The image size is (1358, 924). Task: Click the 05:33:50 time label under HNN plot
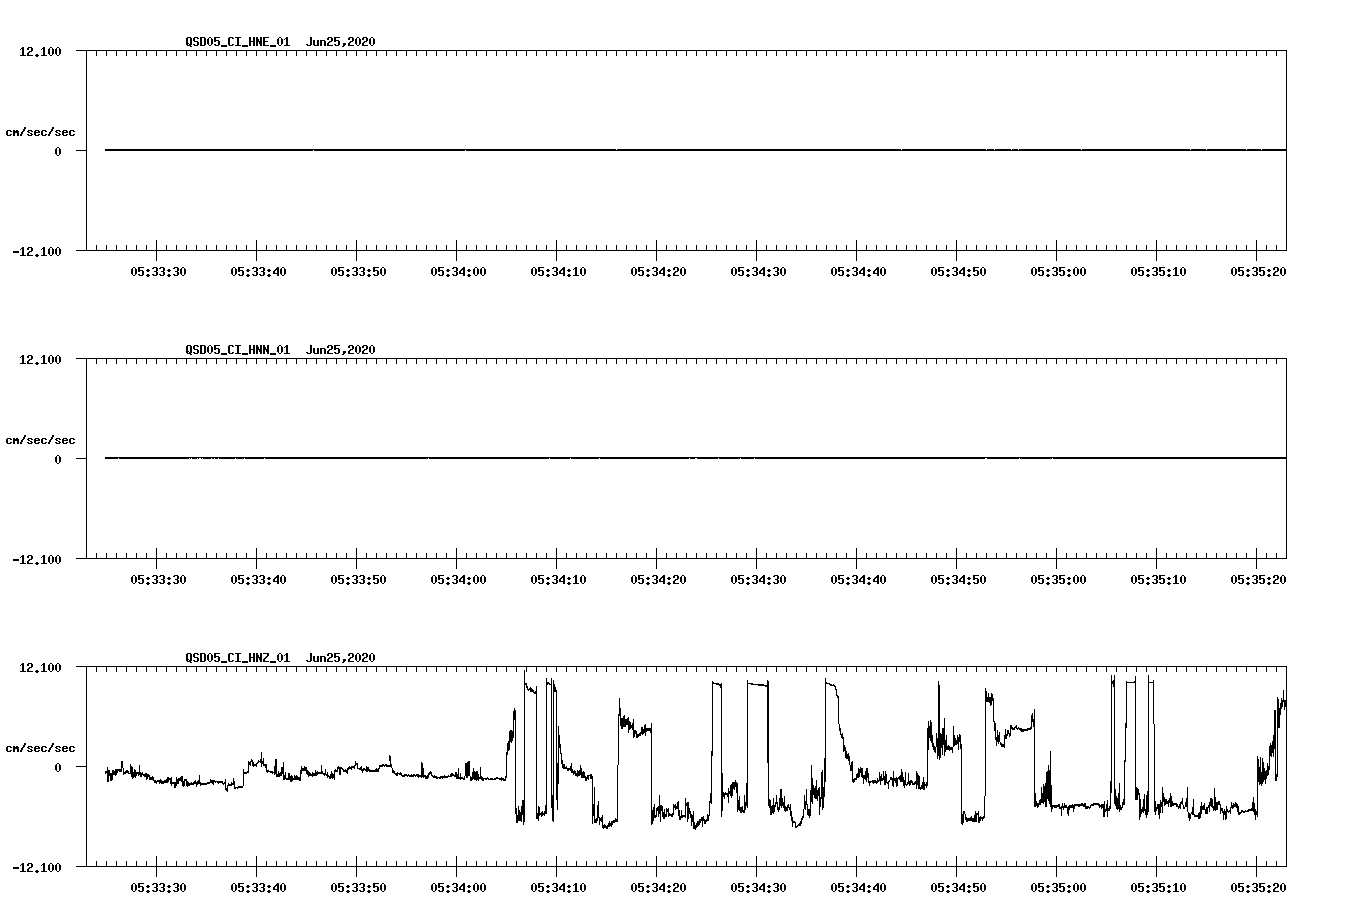[358, 580]
